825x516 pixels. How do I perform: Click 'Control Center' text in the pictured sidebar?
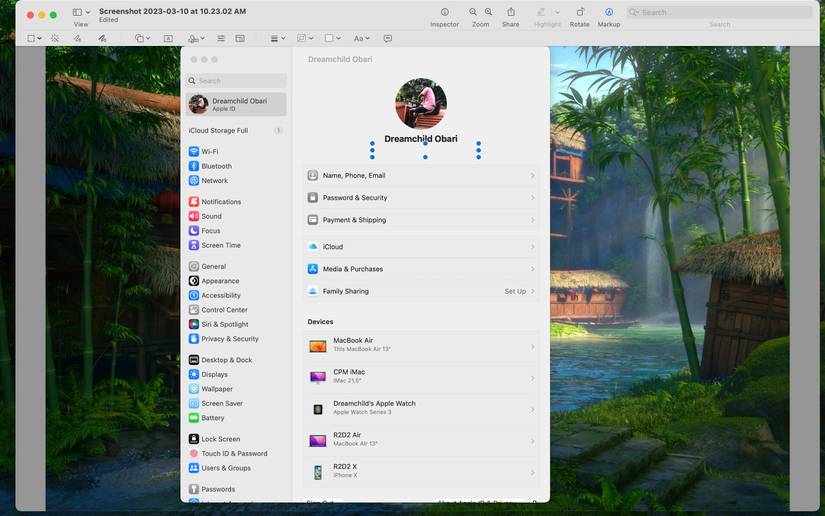click(224, 310)
